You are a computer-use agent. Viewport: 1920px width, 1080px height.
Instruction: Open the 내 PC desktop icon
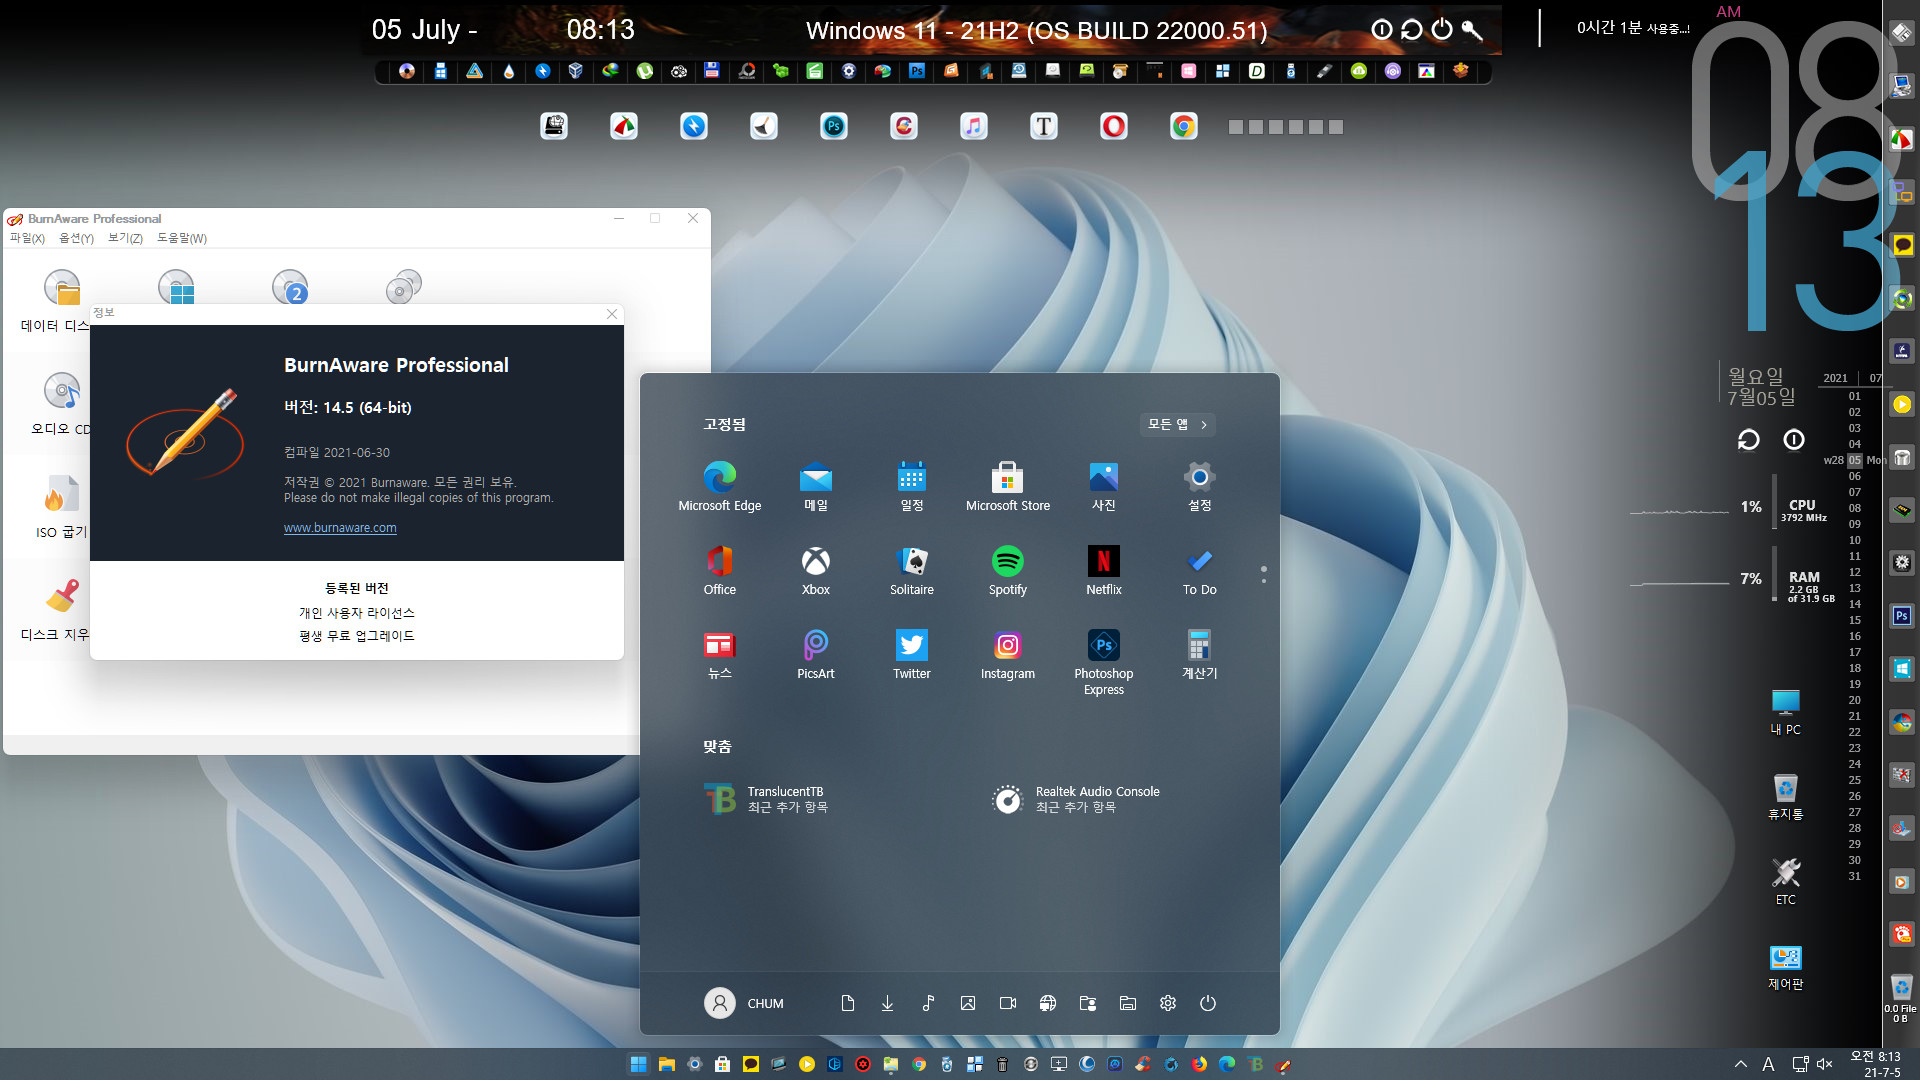click(1785, 711)
